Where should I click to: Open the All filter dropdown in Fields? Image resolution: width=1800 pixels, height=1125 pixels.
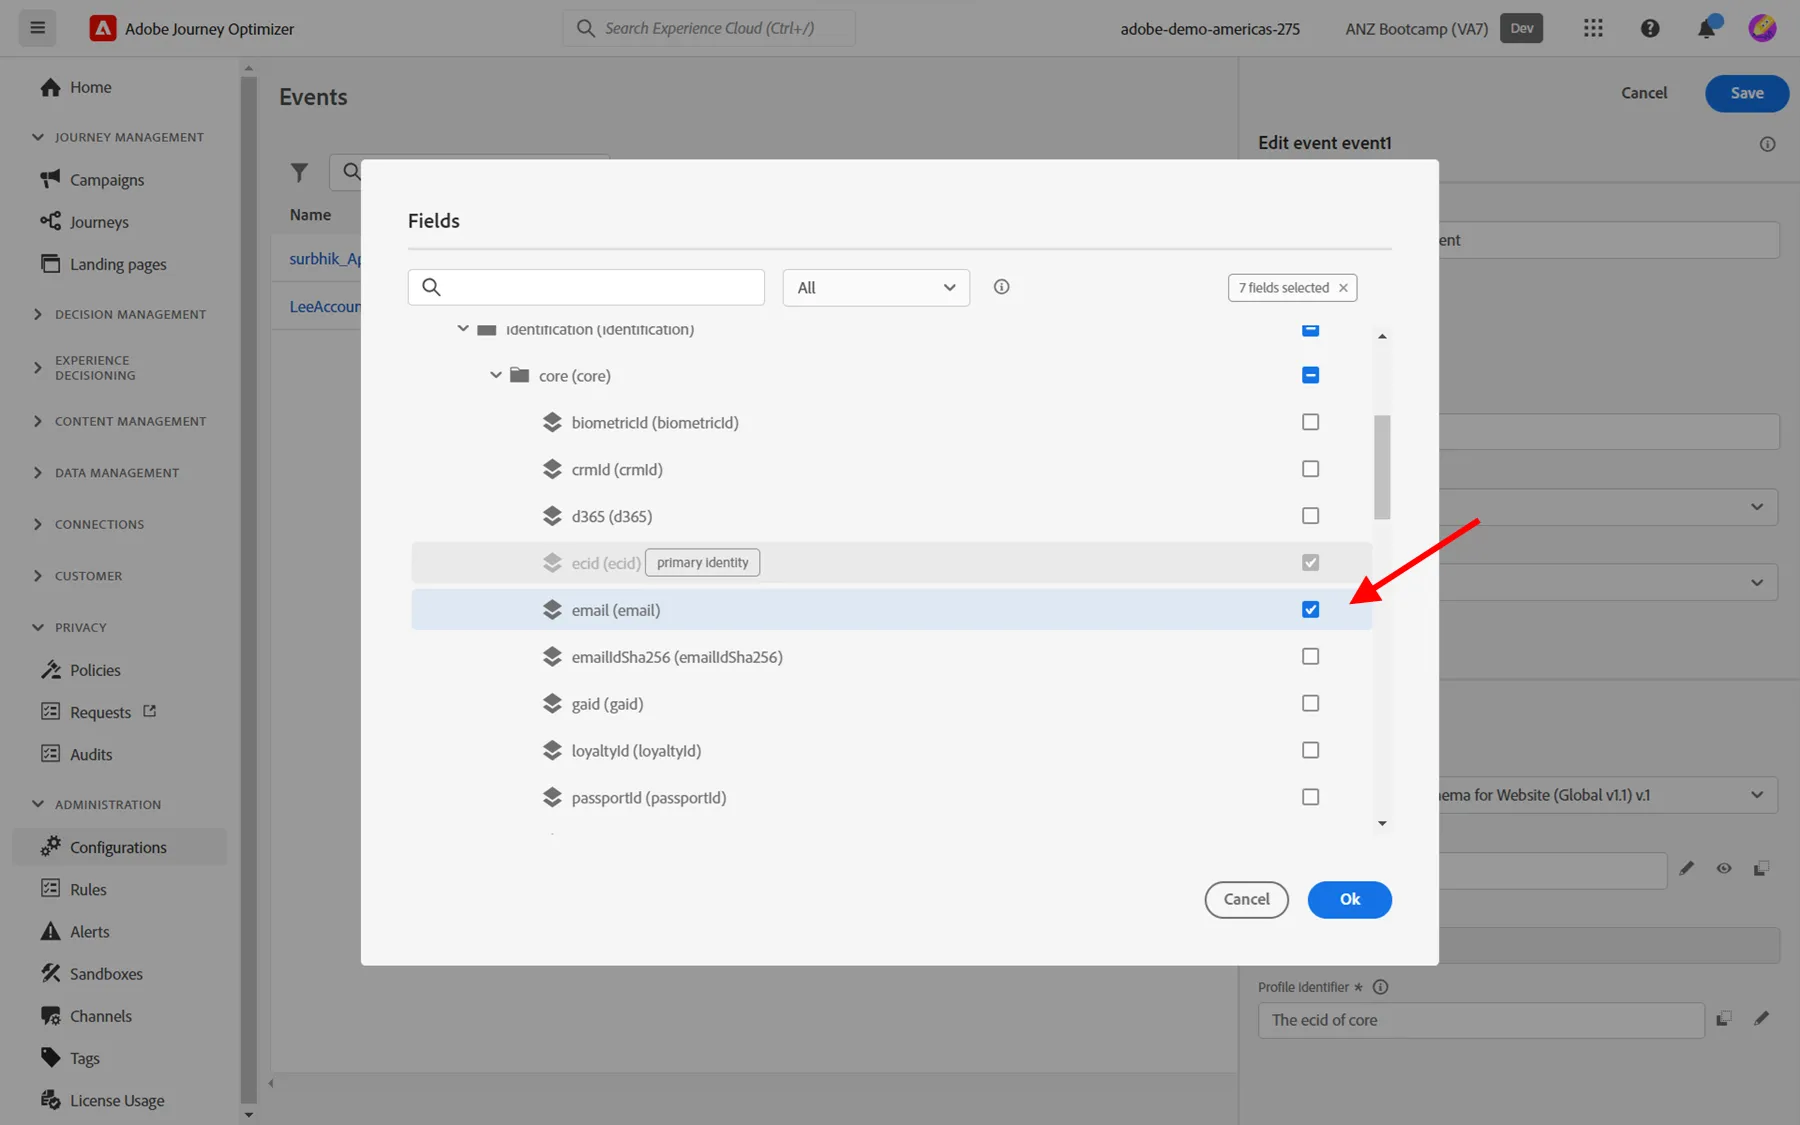(x=876, y=287)
